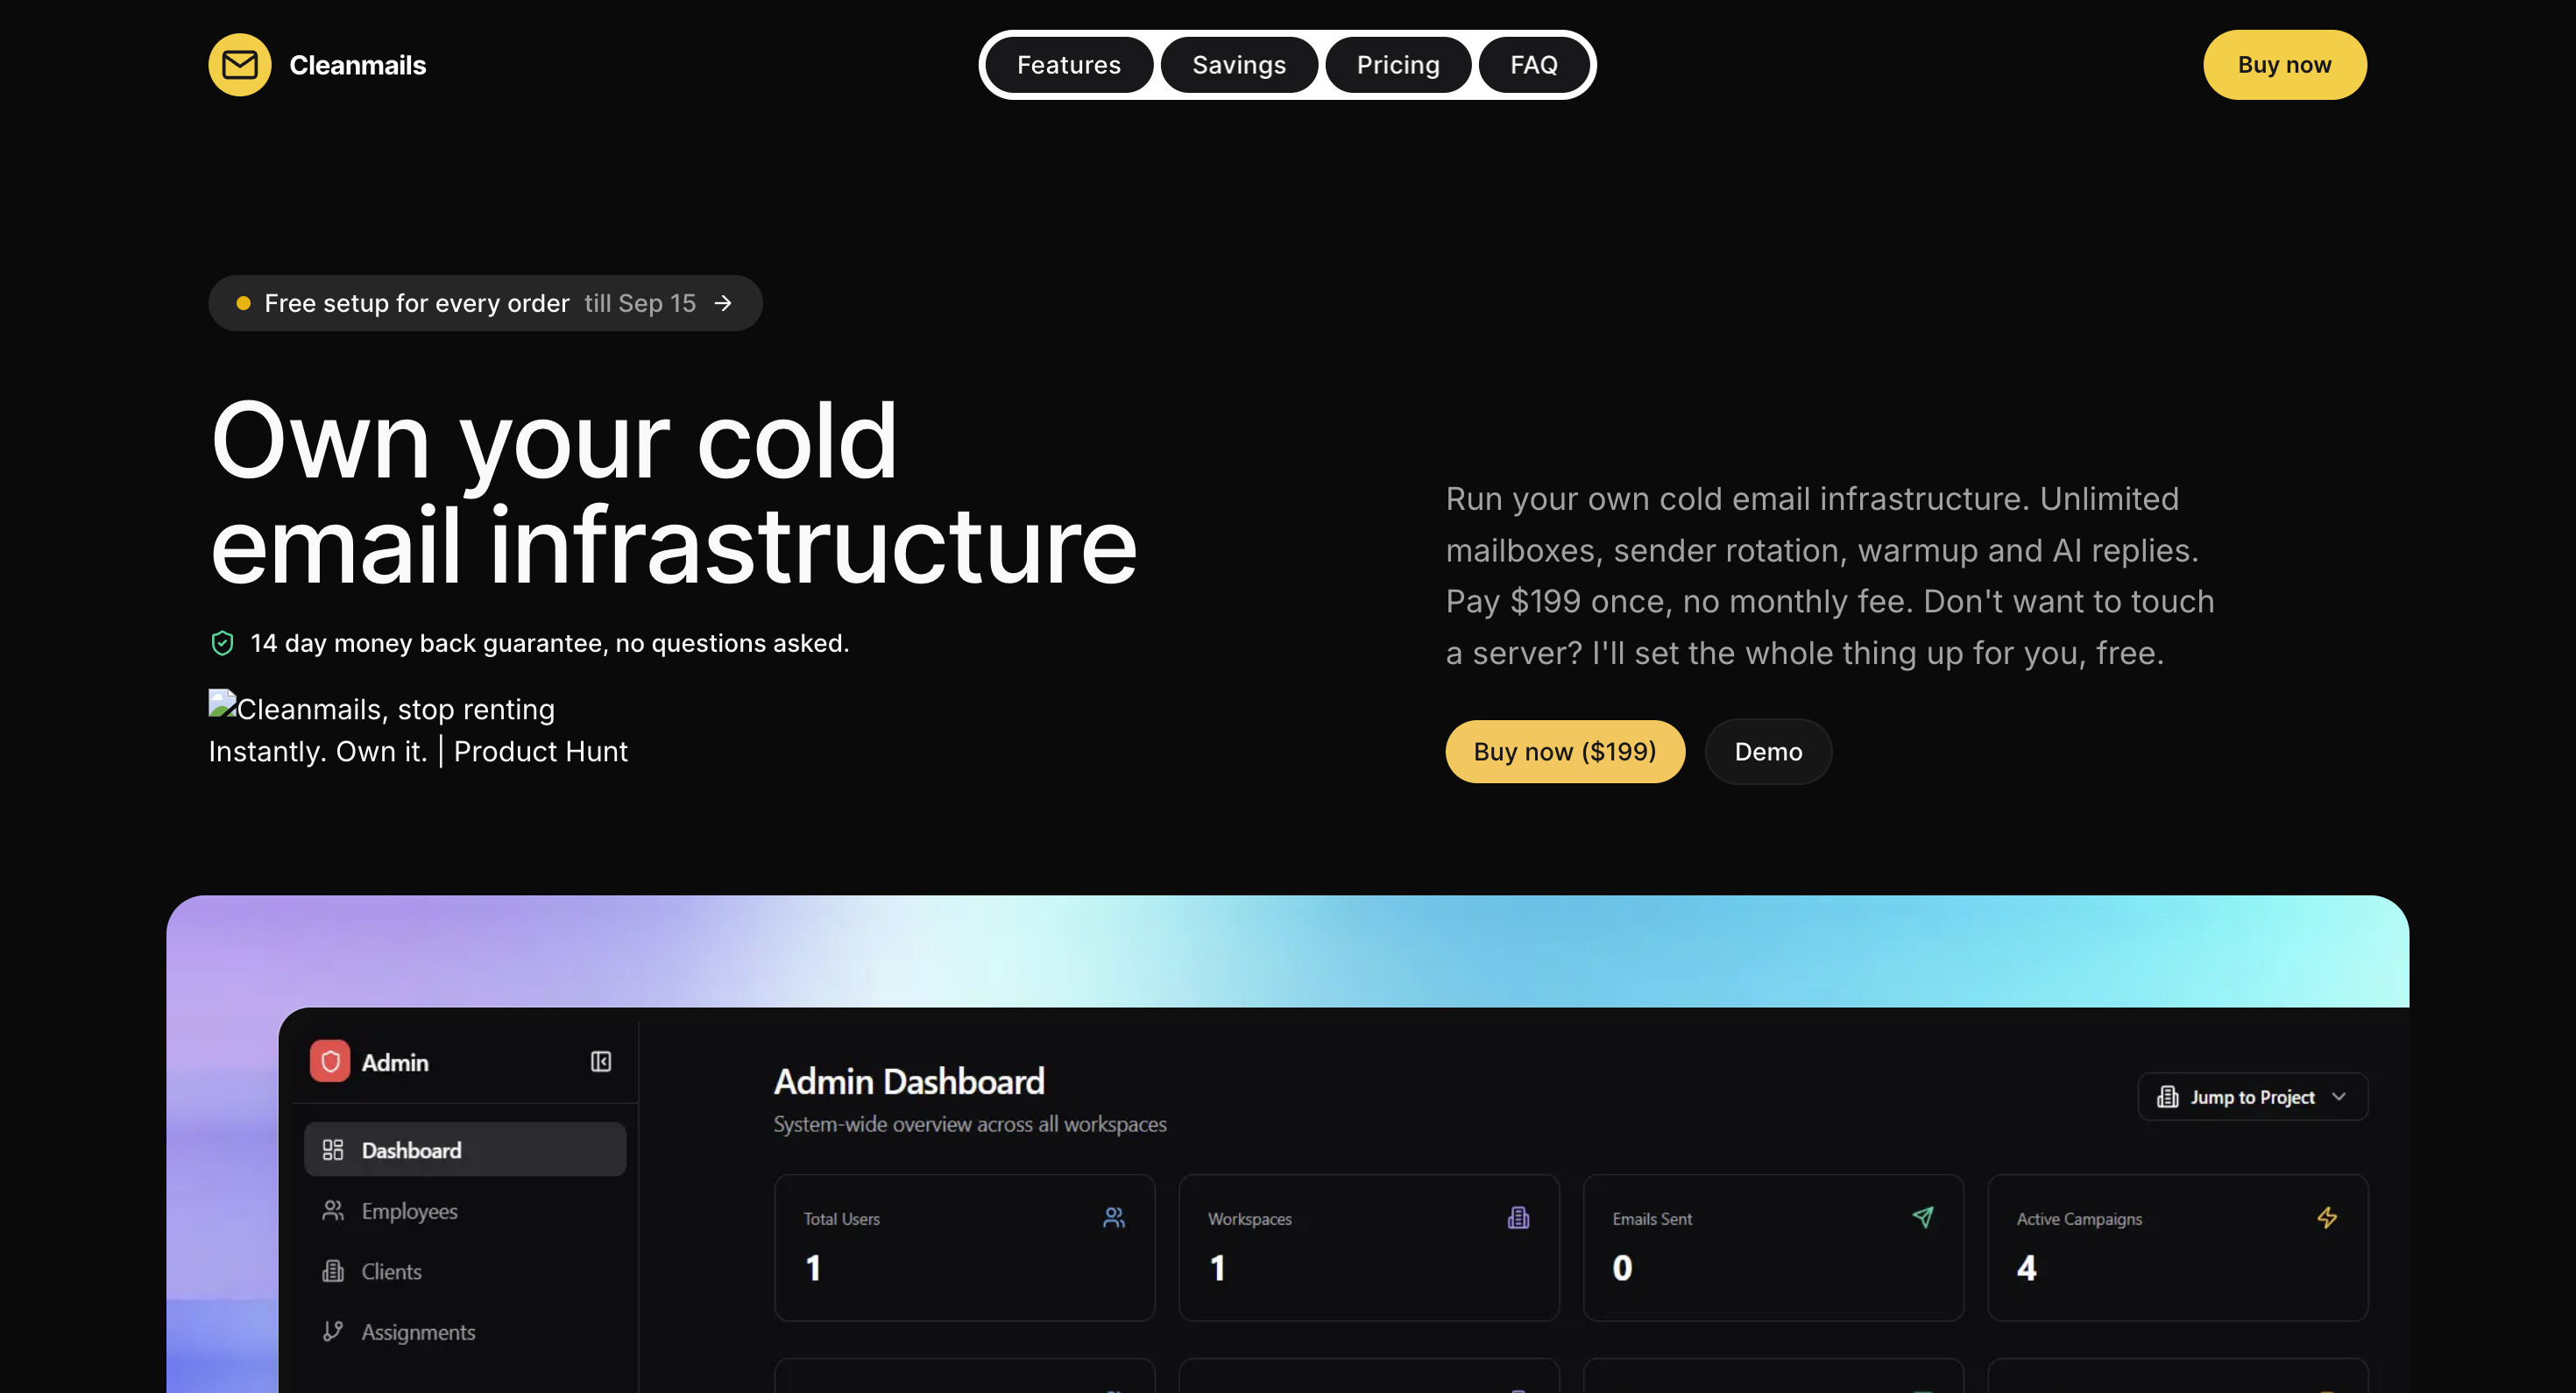Click the 'till Sep 15' text in banner
Screen dimensions: 2576x1393
[640, 303]
